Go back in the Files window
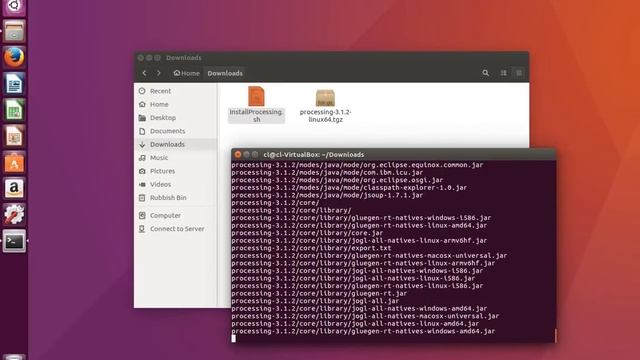Viewport: 640px width, 360px height. point(144,73)
